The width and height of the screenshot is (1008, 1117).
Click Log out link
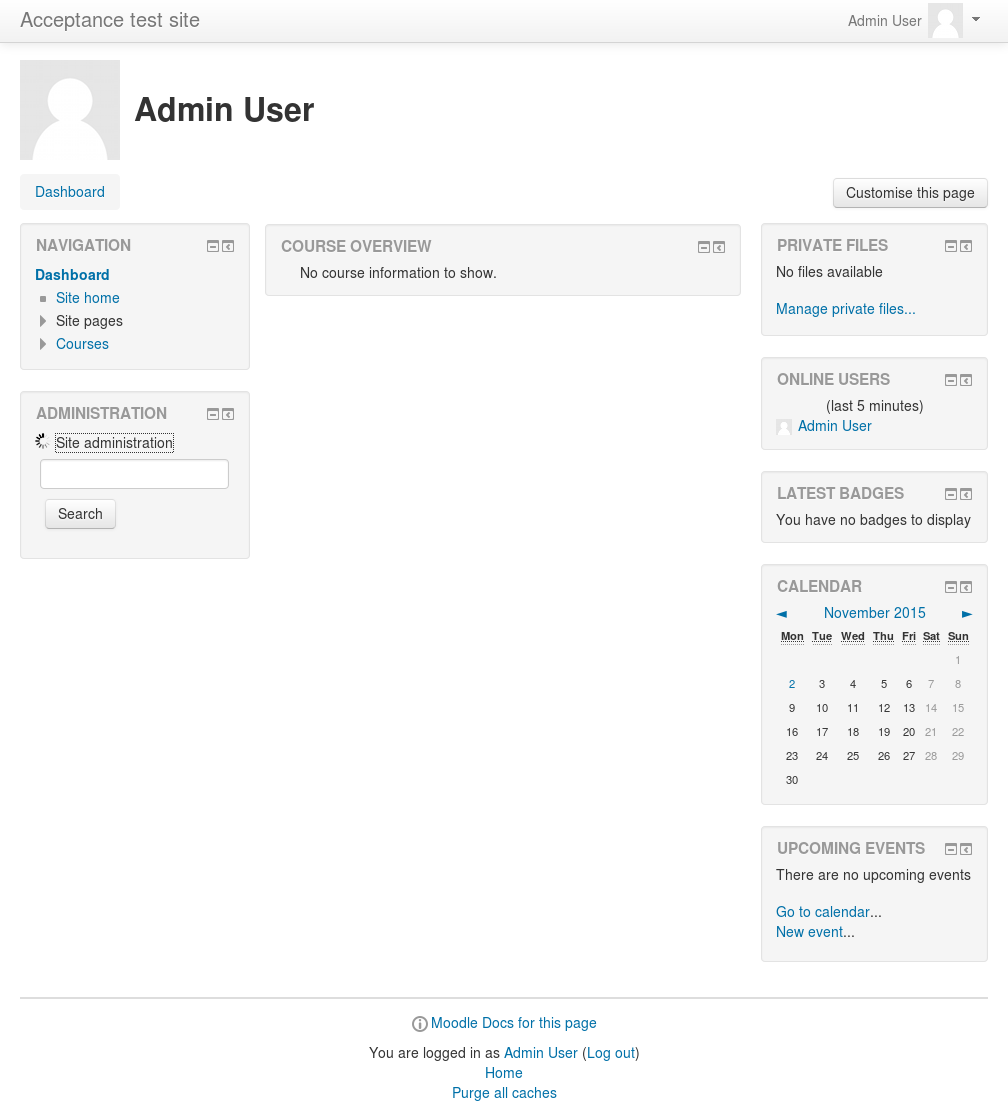[x=610, y=1054]
